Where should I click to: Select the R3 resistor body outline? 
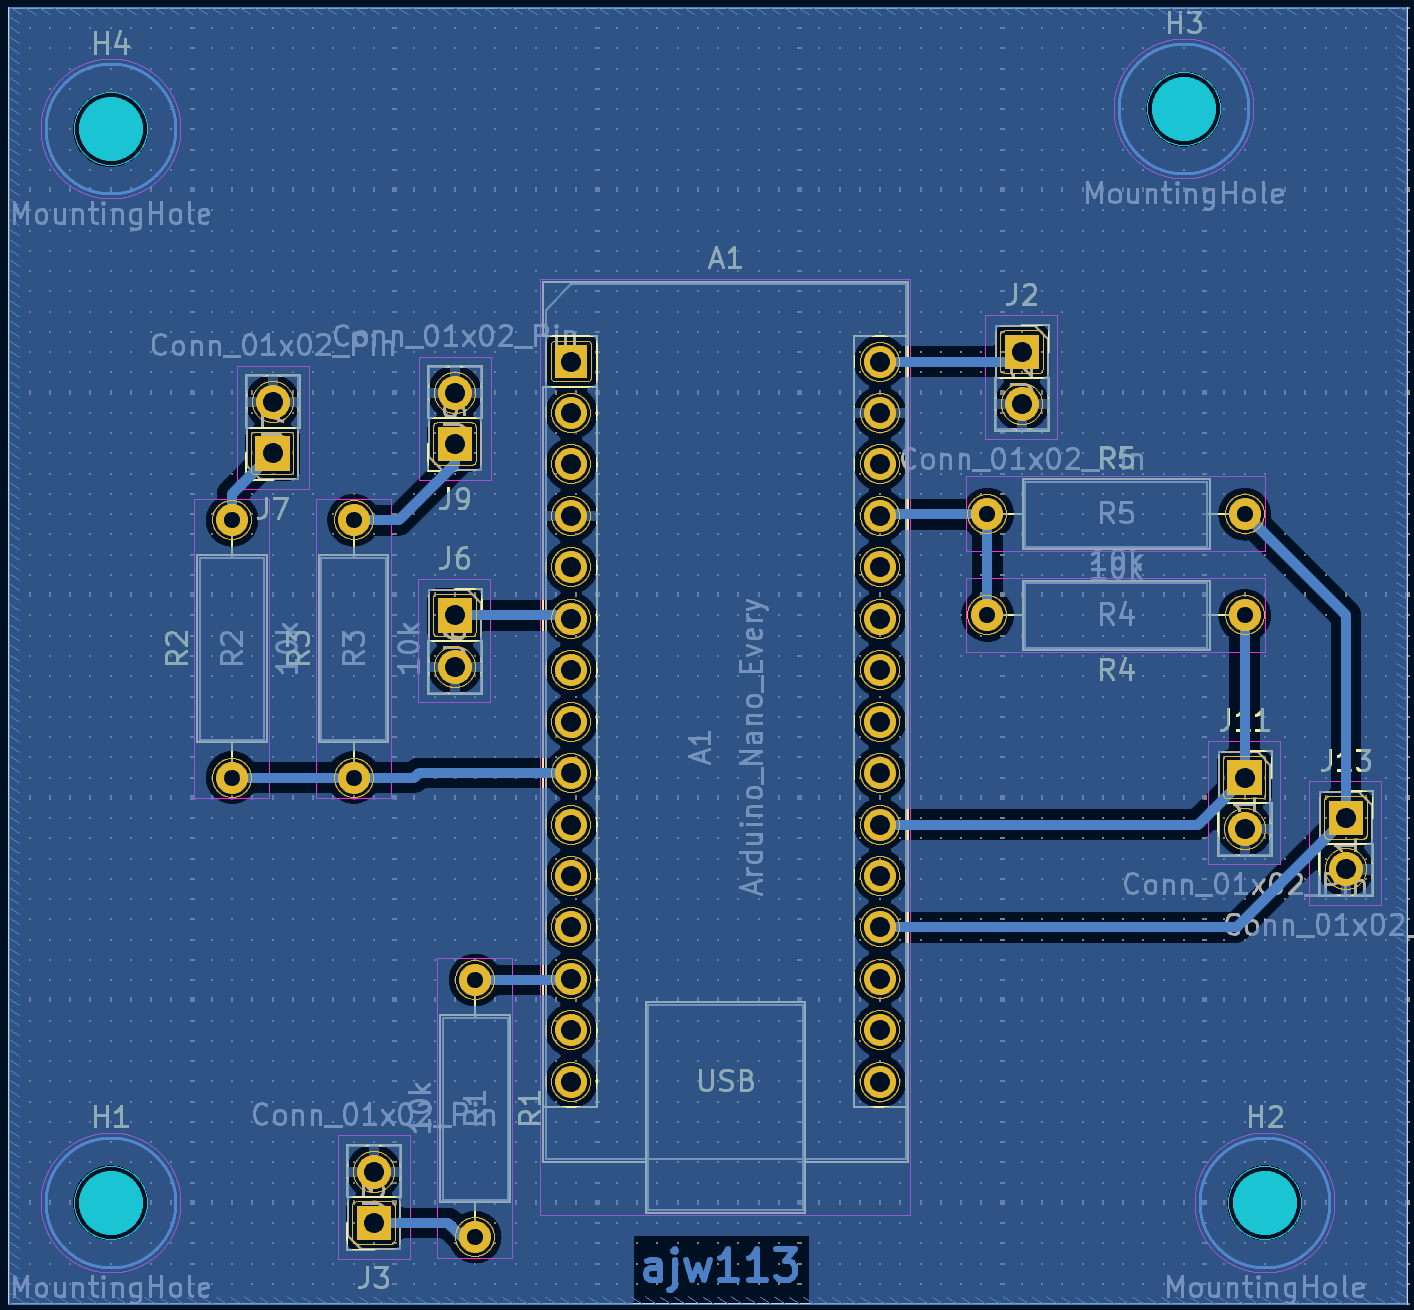(353, 649)
